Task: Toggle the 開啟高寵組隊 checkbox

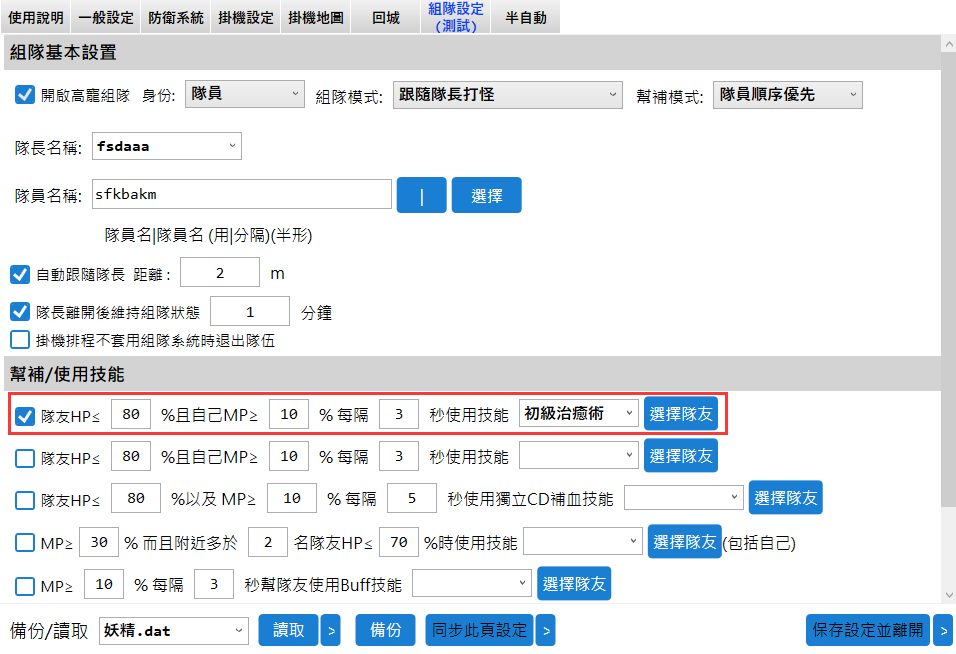Action: point(26,95)
